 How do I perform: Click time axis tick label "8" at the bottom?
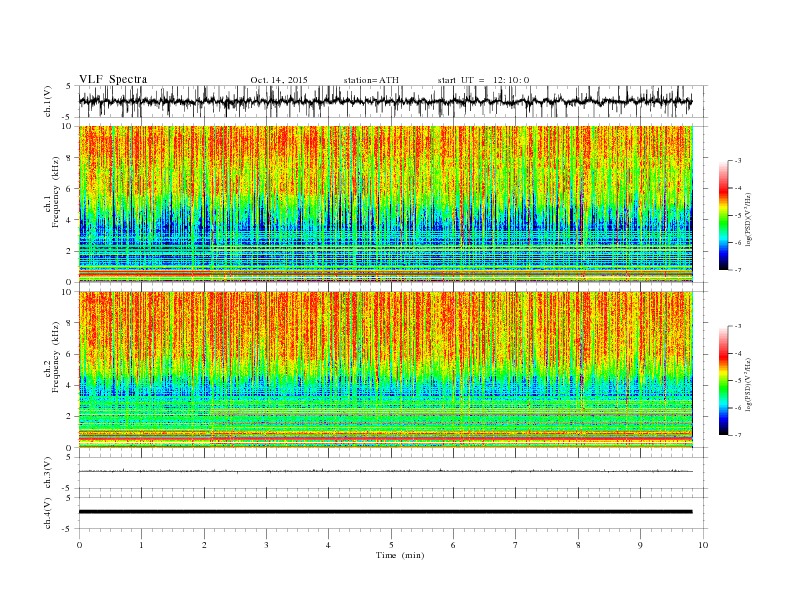tap(578, 545)
